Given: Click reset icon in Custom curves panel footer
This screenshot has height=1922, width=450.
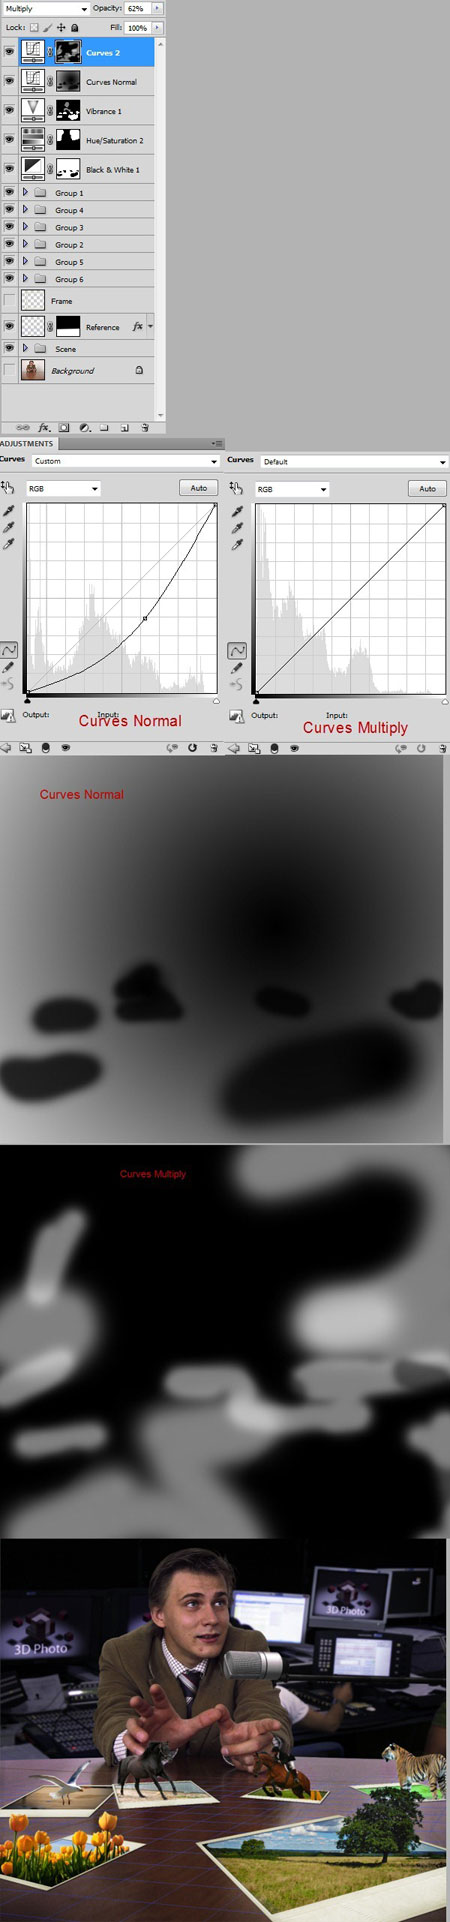Looking at the screenshot, I should point(192,747).
